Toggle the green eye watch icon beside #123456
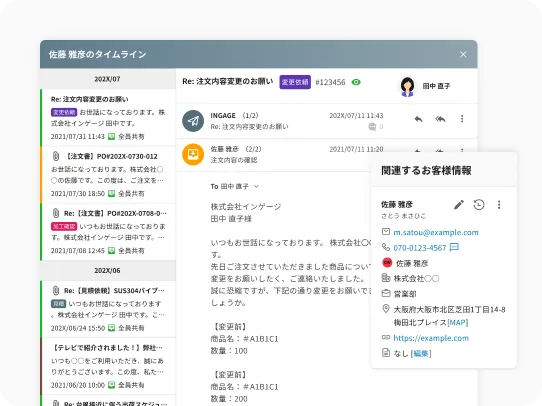The height and width of the screenshot is (406, 542). [356, 82]
